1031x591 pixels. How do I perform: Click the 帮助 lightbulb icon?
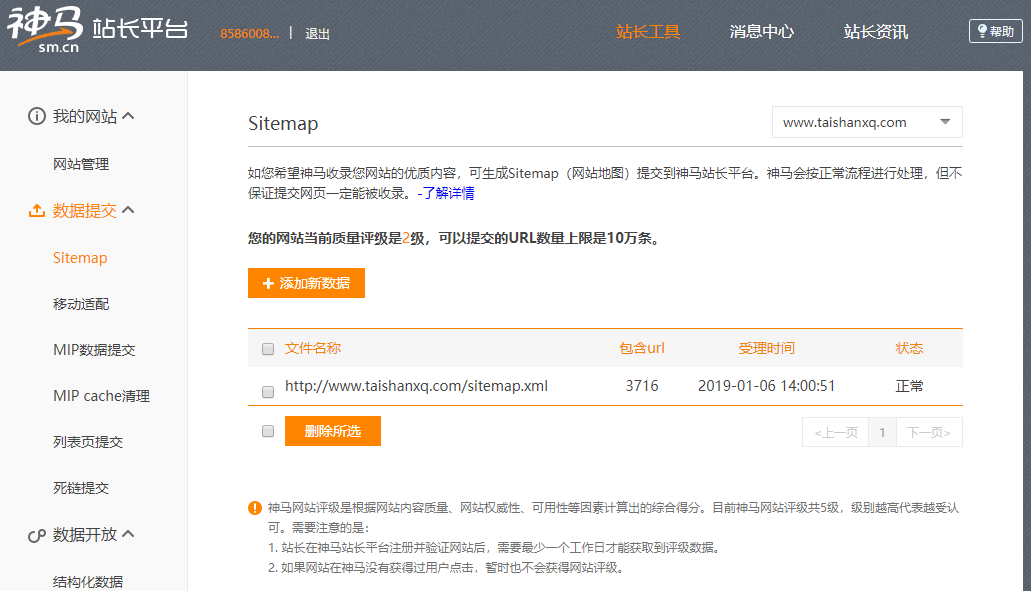click(x=983, y=30)
